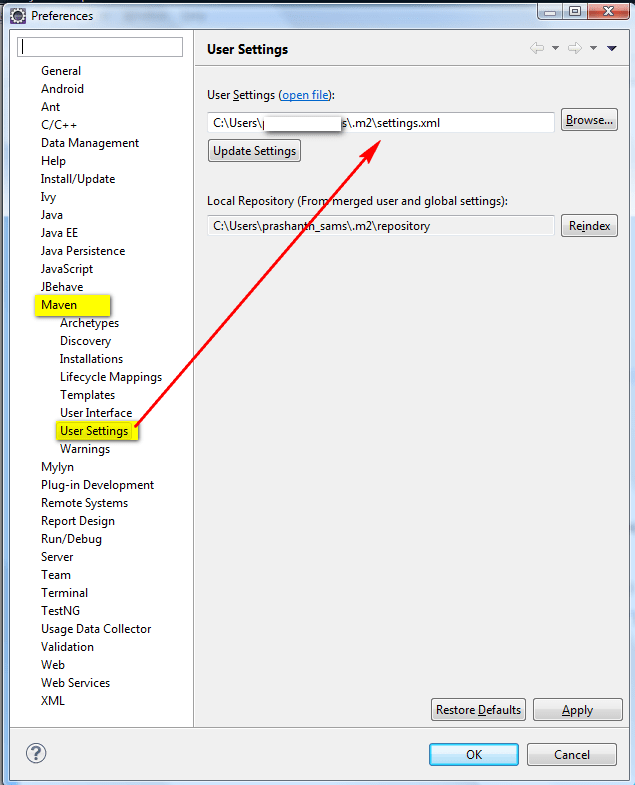Open Plug-in Development preferences
Image resolution: width=635 pixels, height=785 pixels.
pos(98,486)
